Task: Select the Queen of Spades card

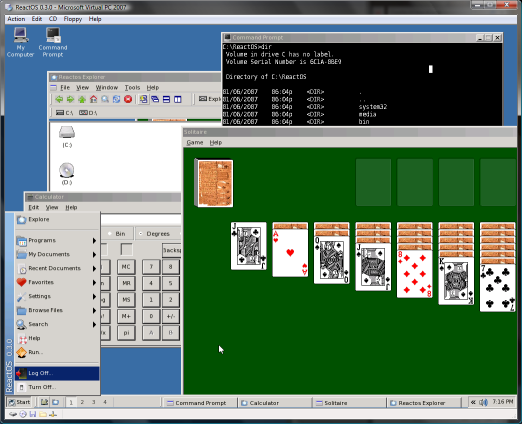Action: (332, 260)
